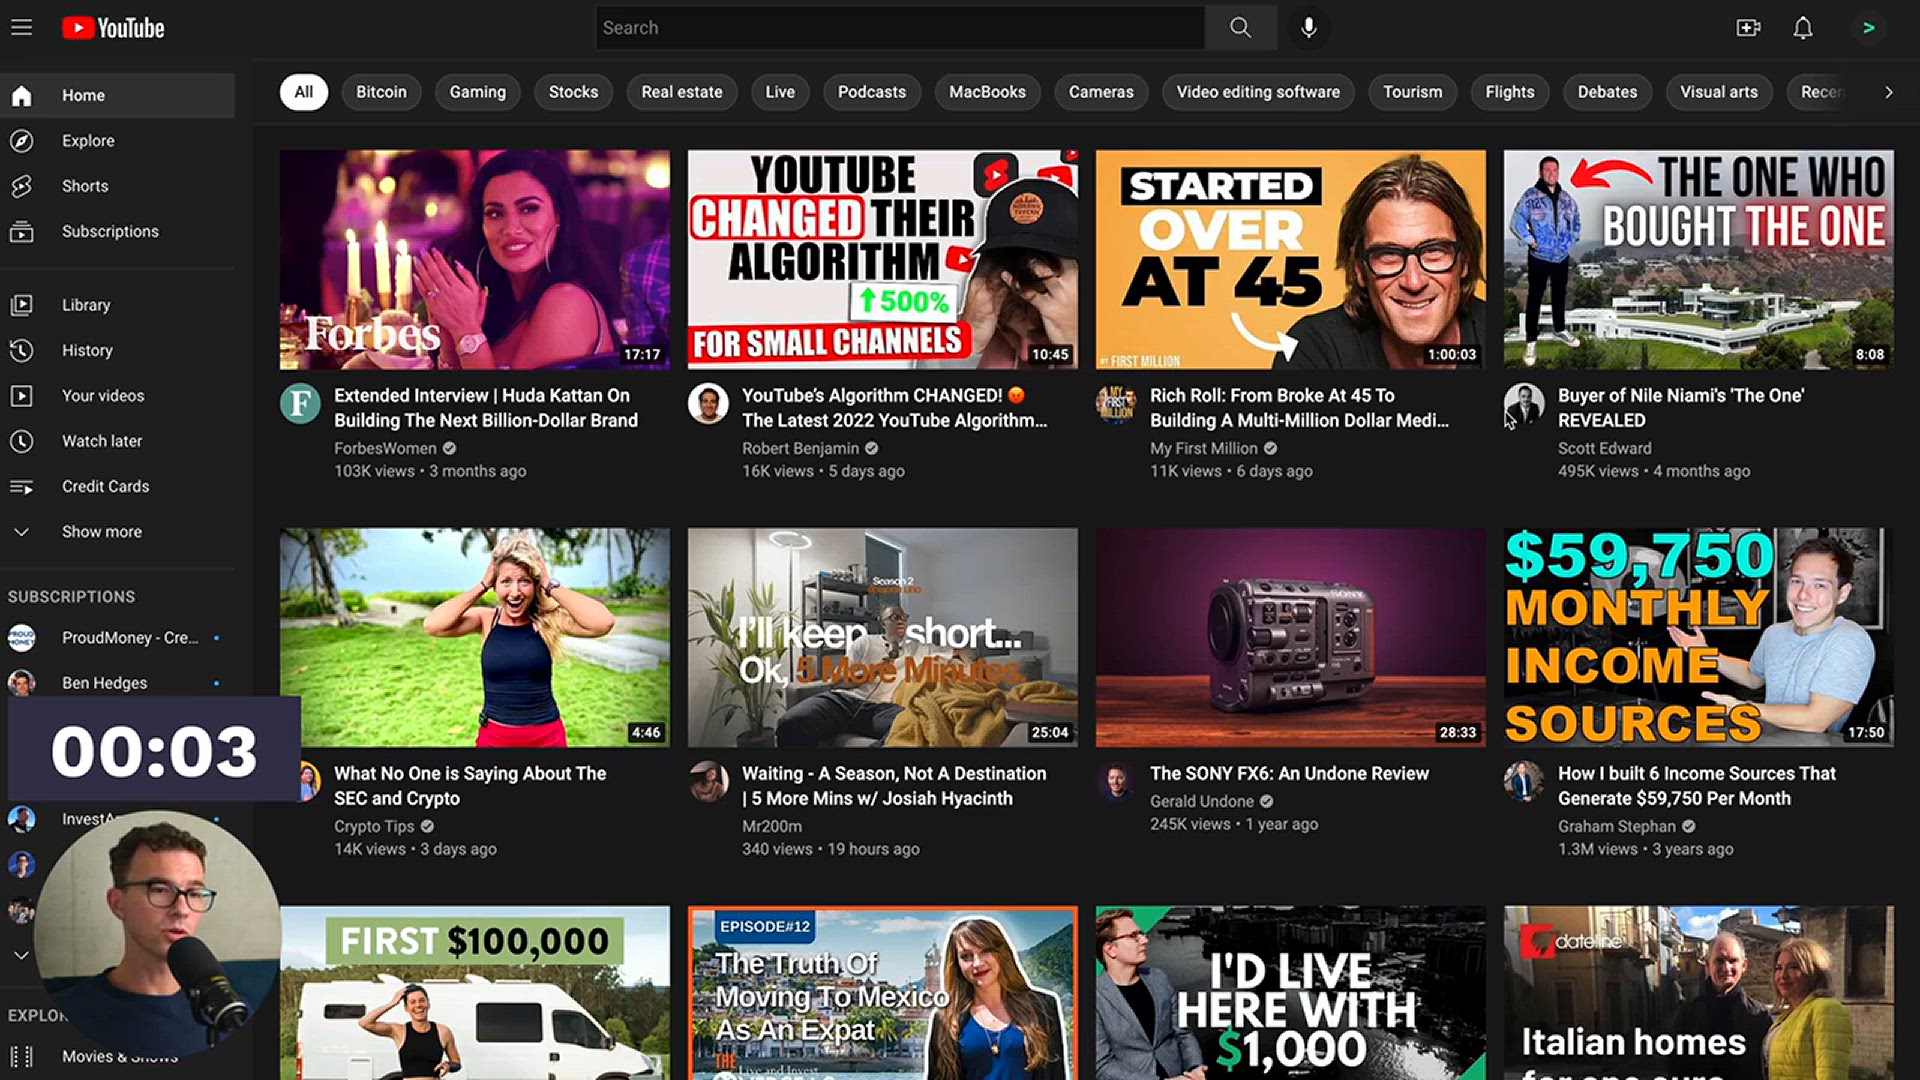Viewport: 1920px width, 1080px height.
Task: Open the title 'Waiting - A Season, Not A Destination'
Action: pos(894,786)
